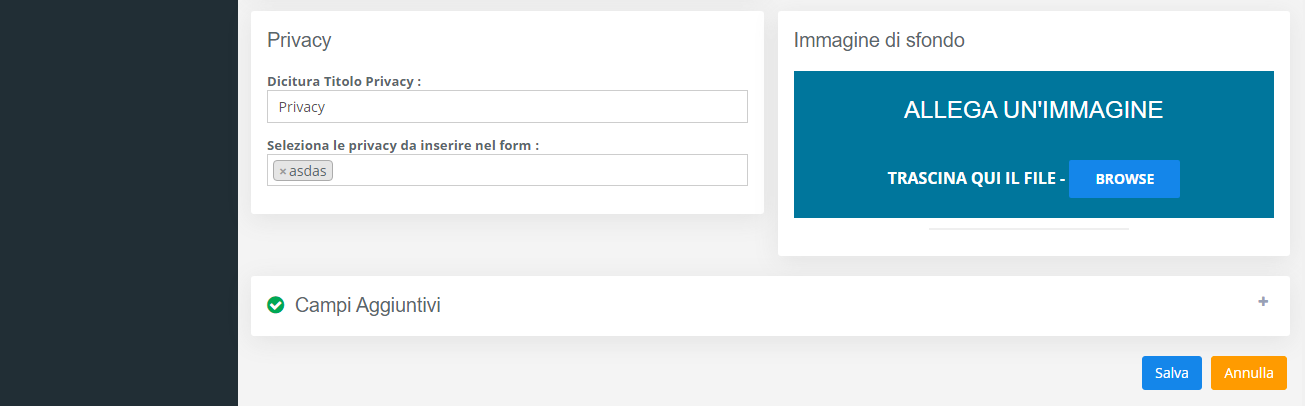Viewport: 1305px width, 406px height.
Task: Remove the asdas privacy tag
Action: pyautogui.click(x=282, y=172)
